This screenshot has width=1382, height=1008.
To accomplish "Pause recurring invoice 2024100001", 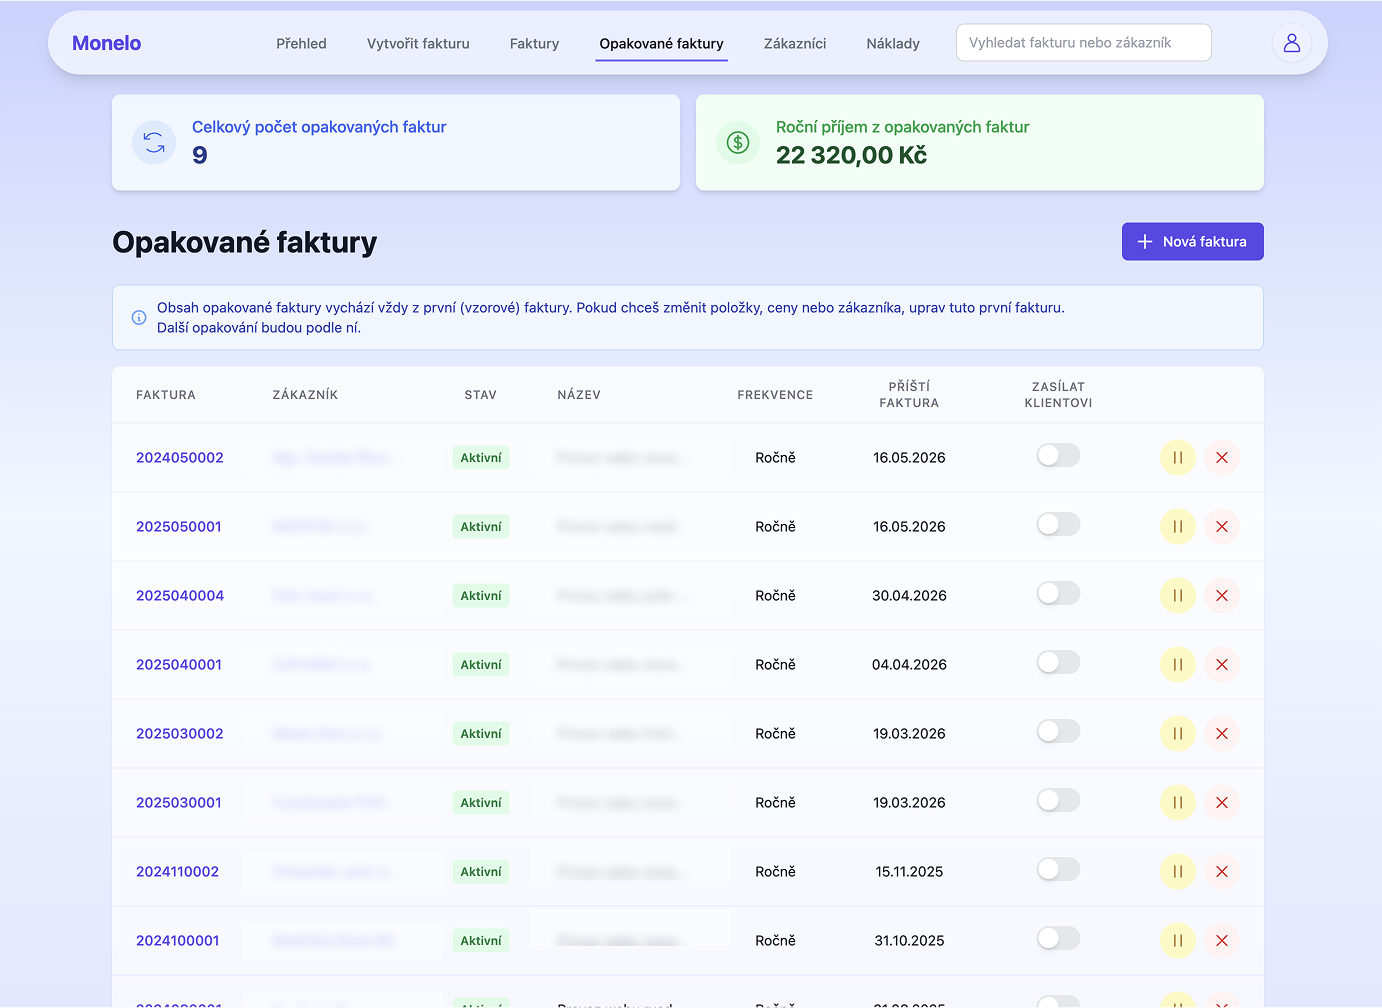I will [1178, 941].
